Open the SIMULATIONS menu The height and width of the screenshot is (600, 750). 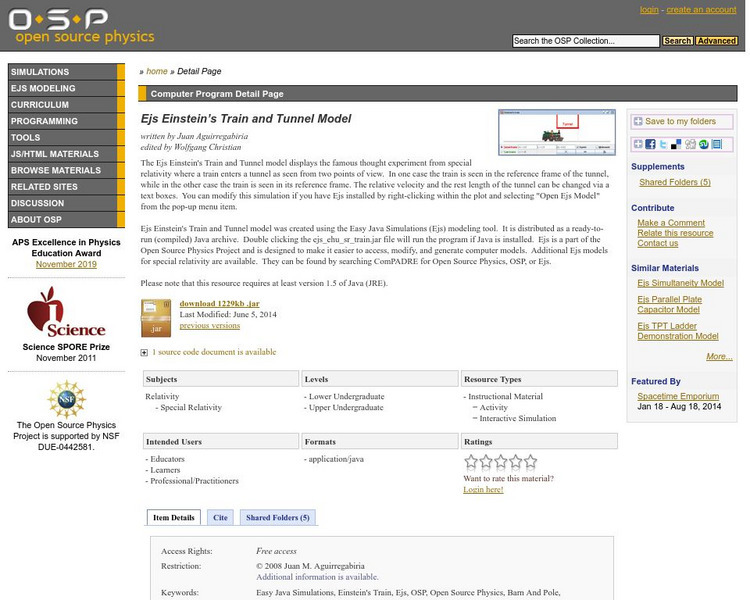[66, 72]
